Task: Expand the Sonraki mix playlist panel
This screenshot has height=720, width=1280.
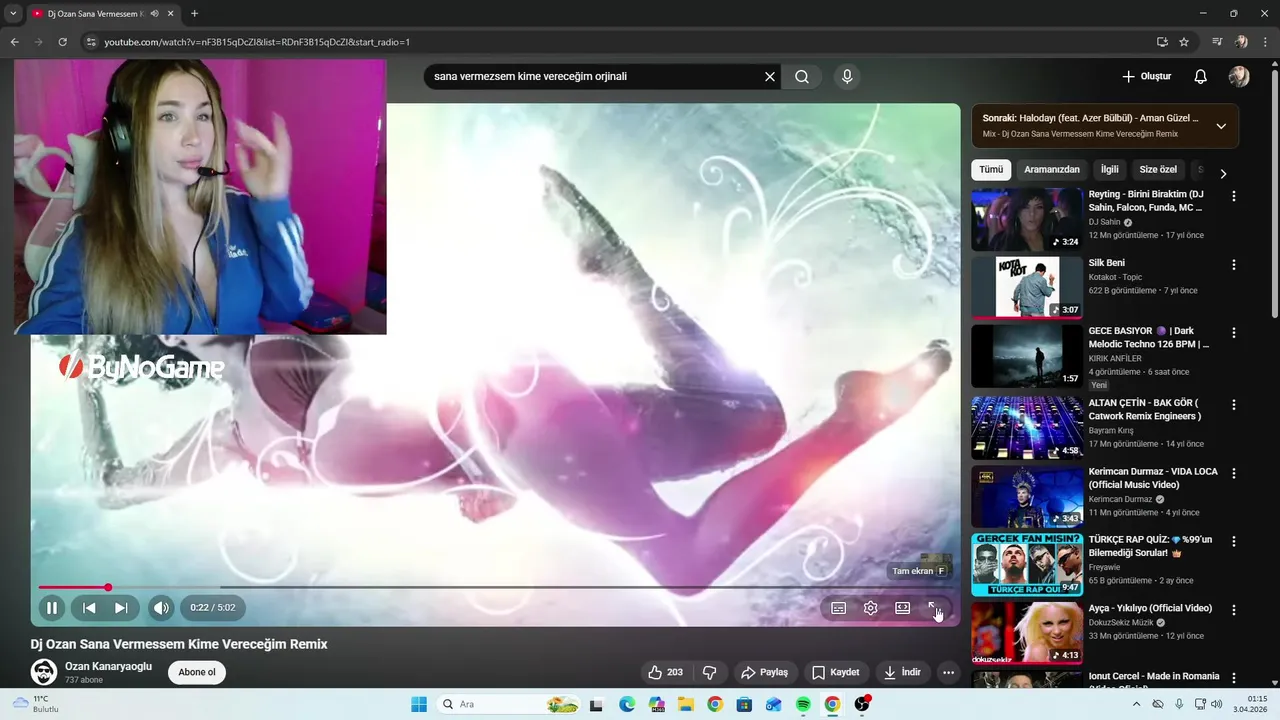Action: 1221,126
